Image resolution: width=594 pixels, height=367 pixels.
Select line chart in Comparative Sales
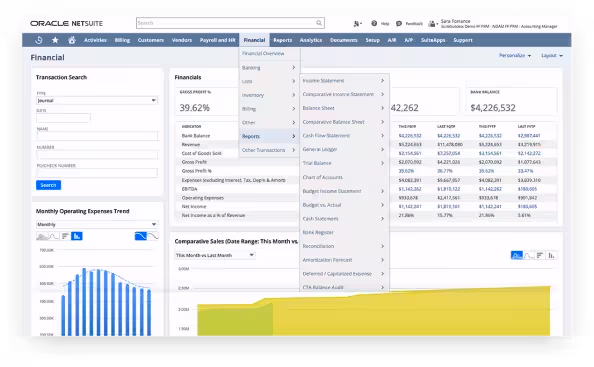click(529, 256)
